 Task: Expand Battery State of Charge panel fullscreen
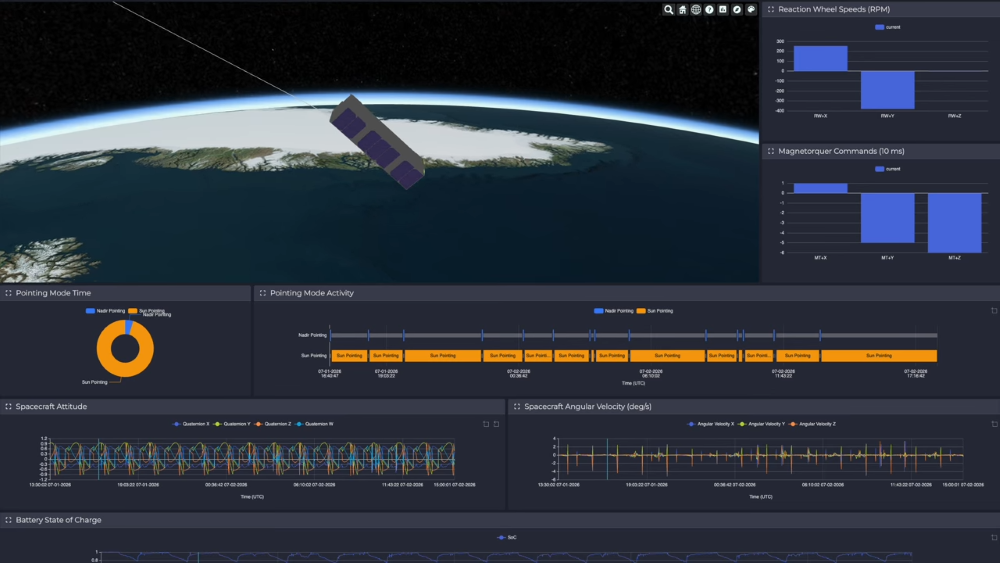8,520
